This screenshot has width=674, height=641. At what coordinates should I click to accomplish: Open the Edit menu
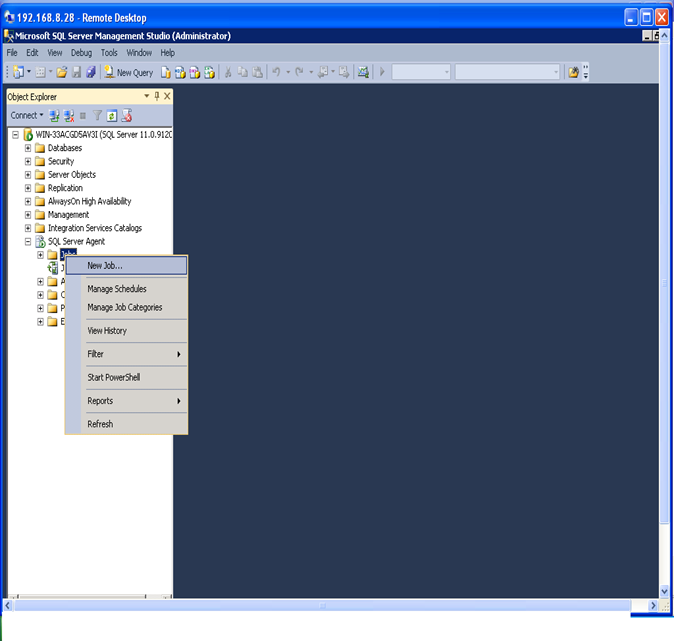pyautogui.click(x=32, y=53)
